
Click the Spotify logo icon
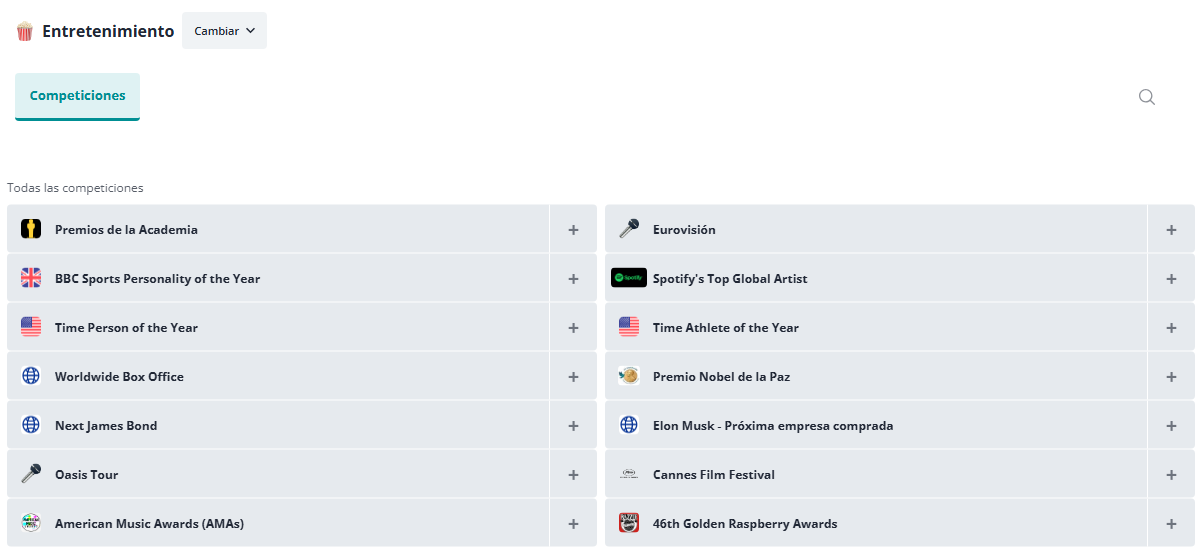629,278
